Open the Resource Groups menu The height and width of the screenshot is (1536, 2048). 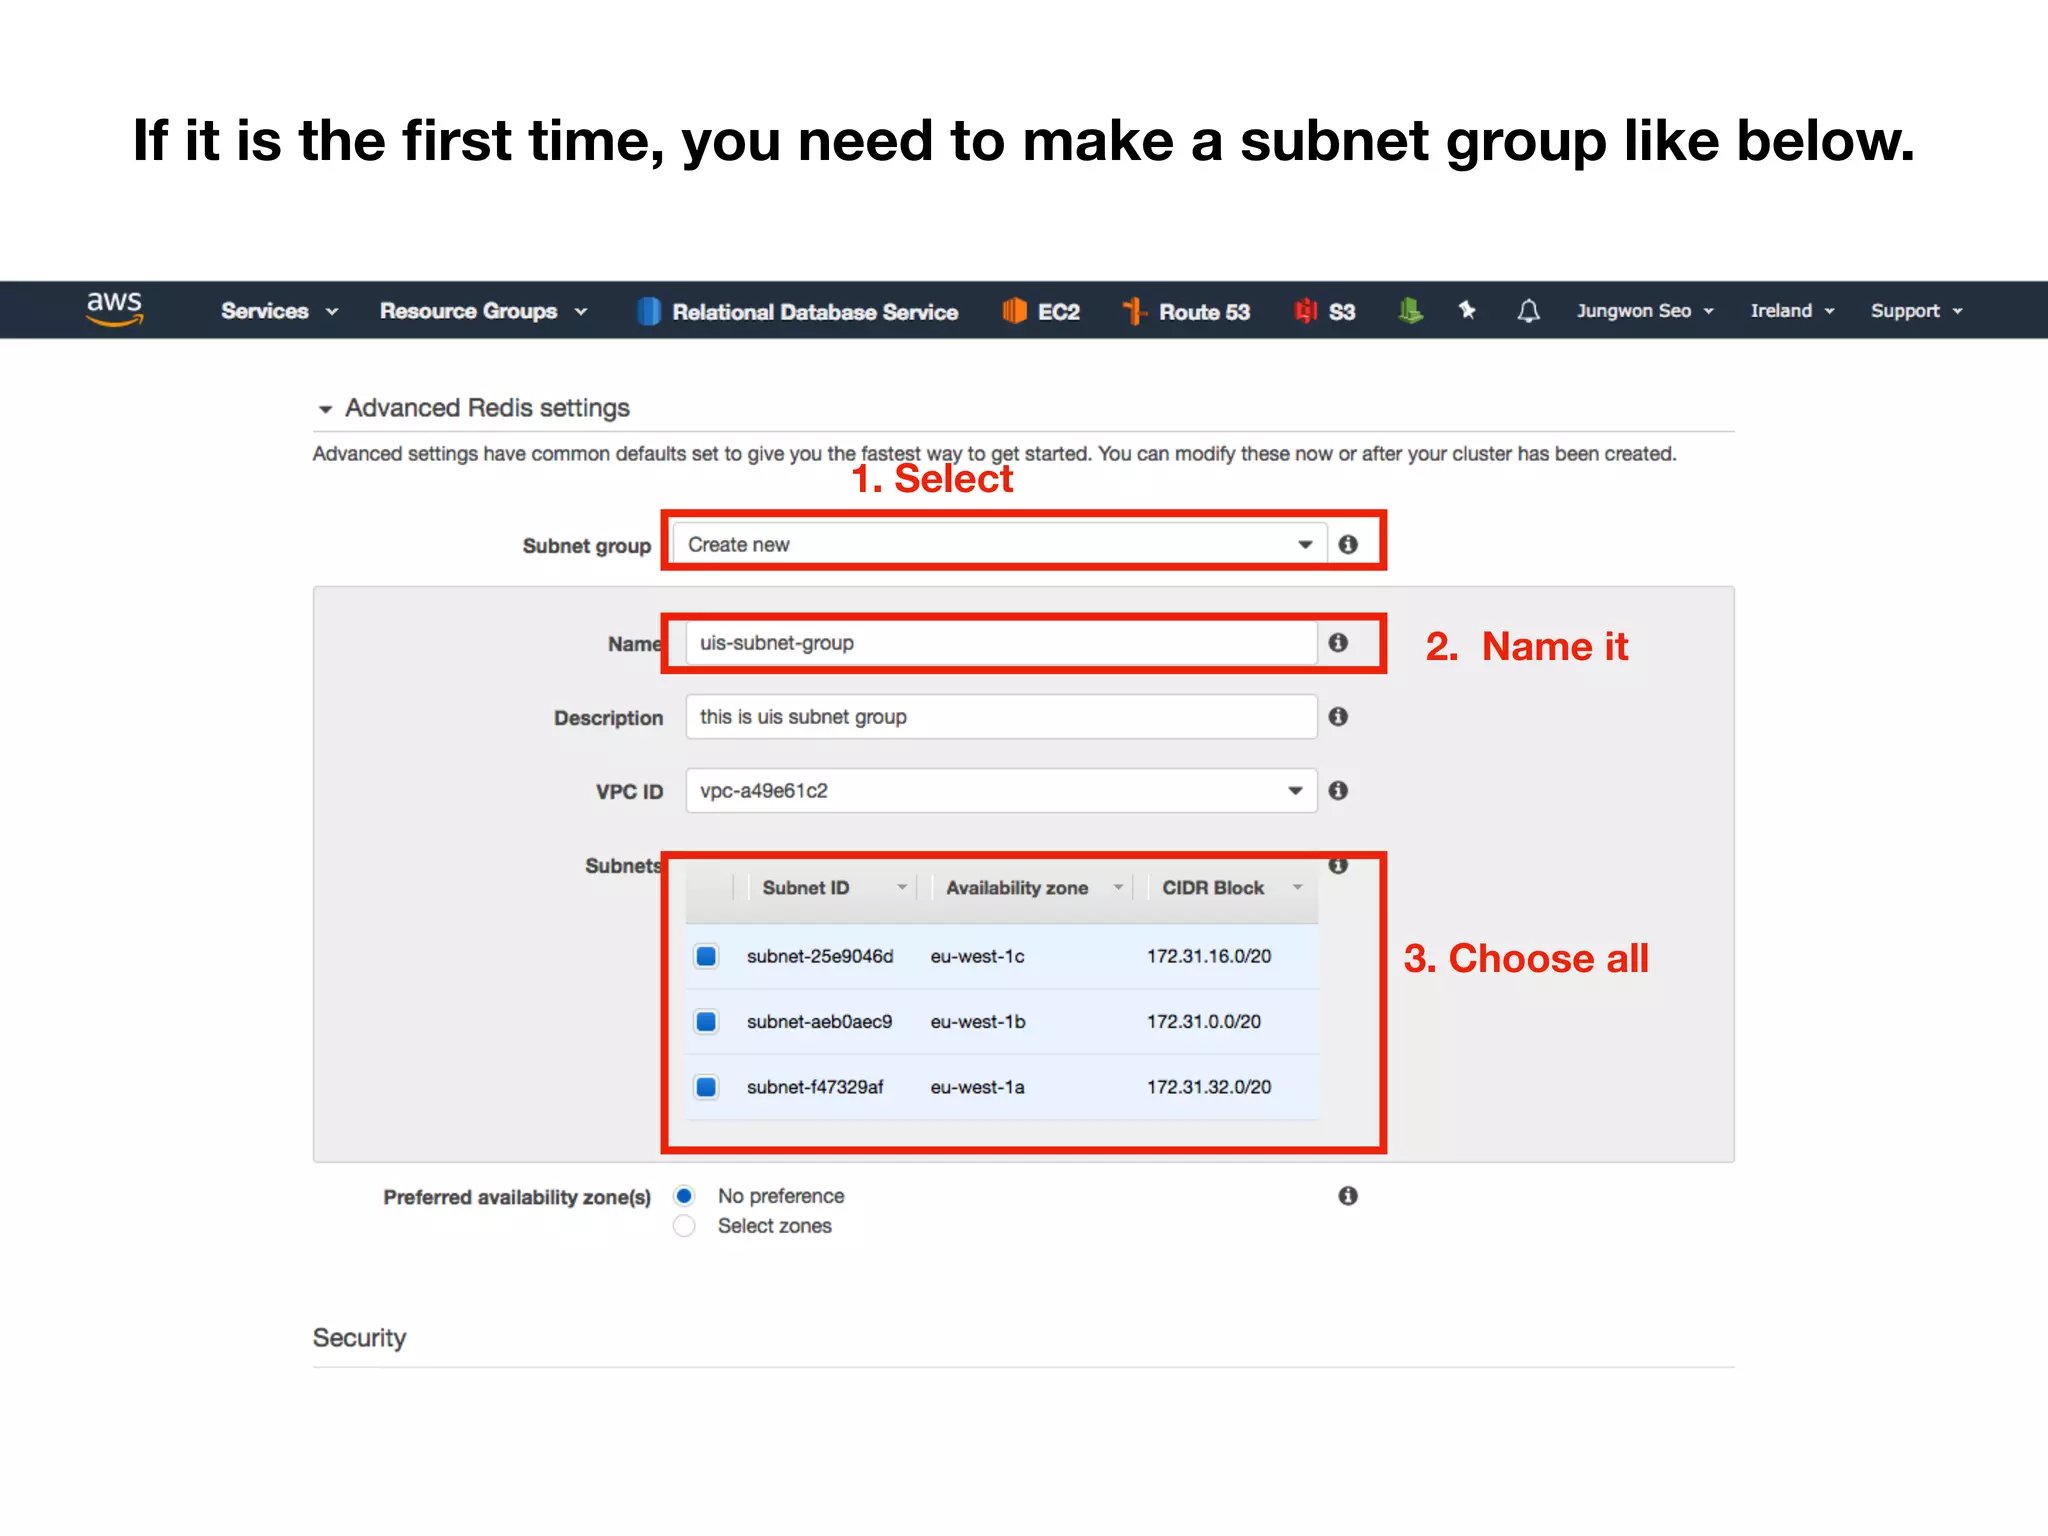click(x=483, y=311)
